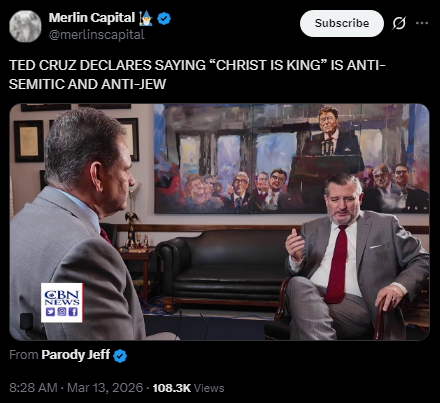Click the Facebook icon in CBN logo
440x403 pixels.
(73, 312)
